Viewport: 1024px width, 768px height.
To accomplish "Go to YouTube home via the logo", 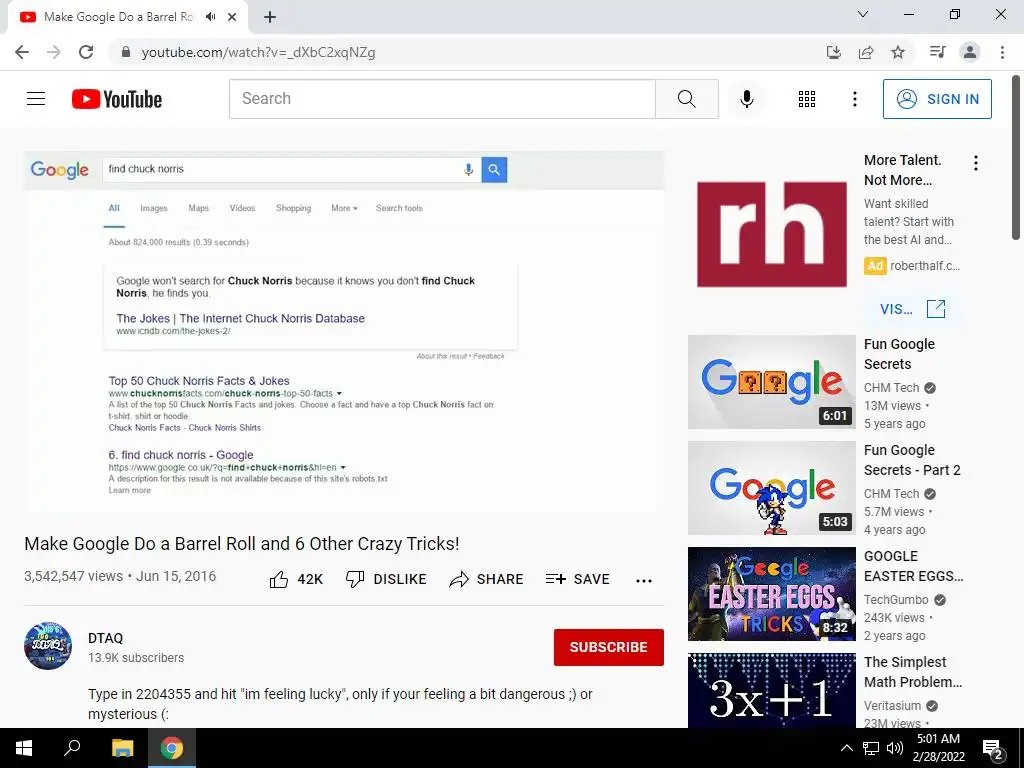I will pyautogui.click(x=117, y=99).
